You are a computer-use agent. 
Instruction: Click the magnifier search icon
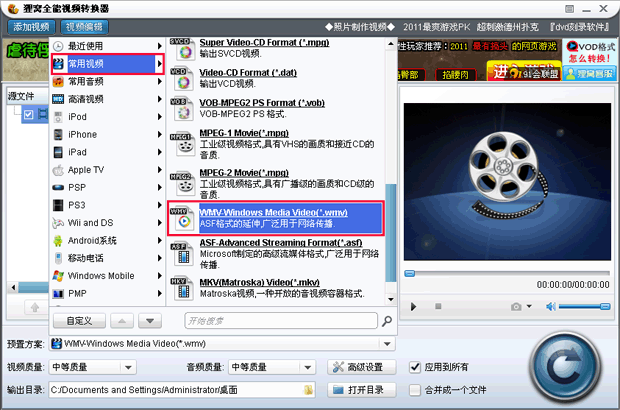pos(387,321)
